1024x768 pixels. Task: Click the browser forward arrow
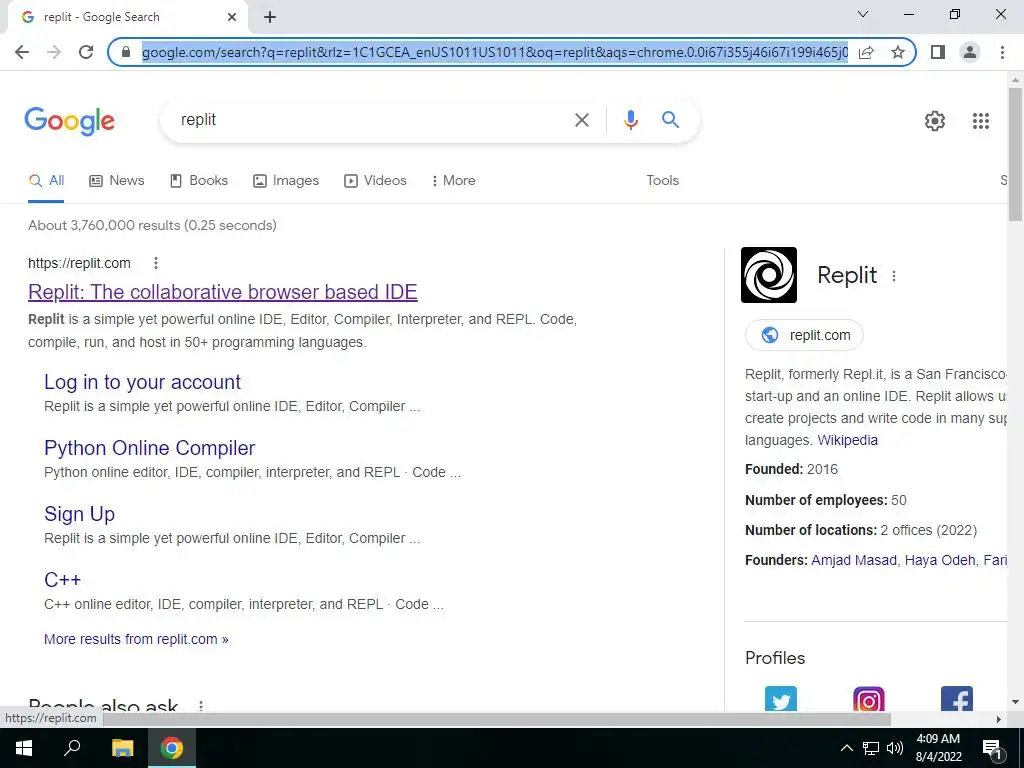(54, 52)
